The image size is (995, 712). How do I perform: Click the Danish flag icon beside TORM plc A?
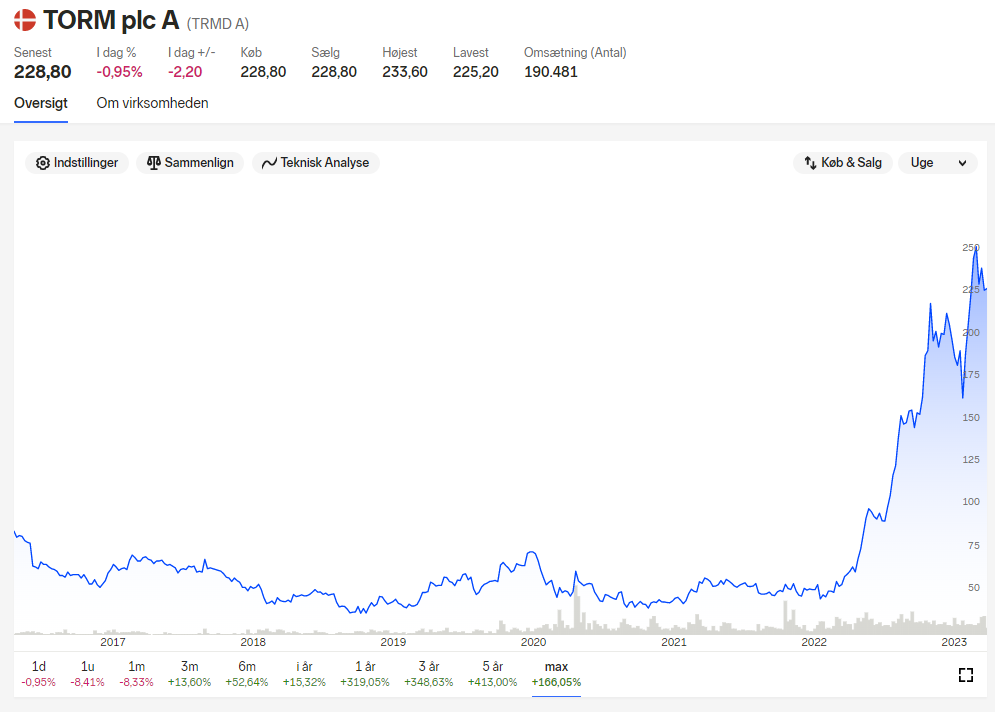25,20
